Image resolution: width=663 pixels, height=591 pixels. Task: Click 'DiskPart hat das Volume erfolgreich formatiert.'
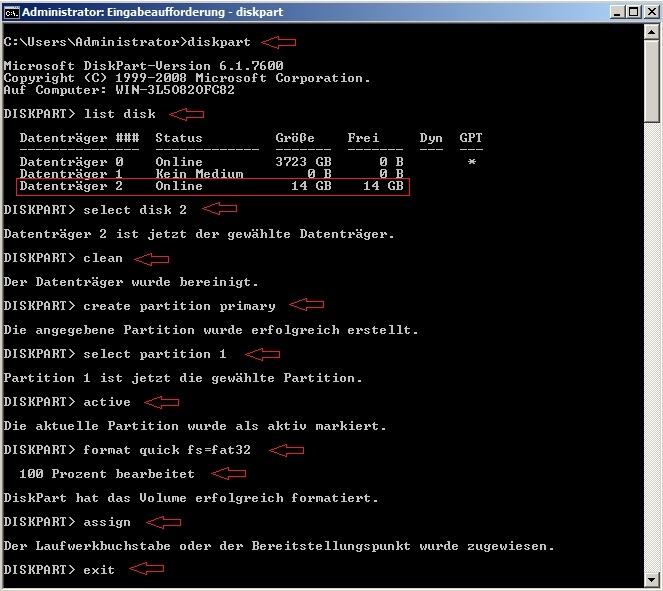[x=191, y=498]
